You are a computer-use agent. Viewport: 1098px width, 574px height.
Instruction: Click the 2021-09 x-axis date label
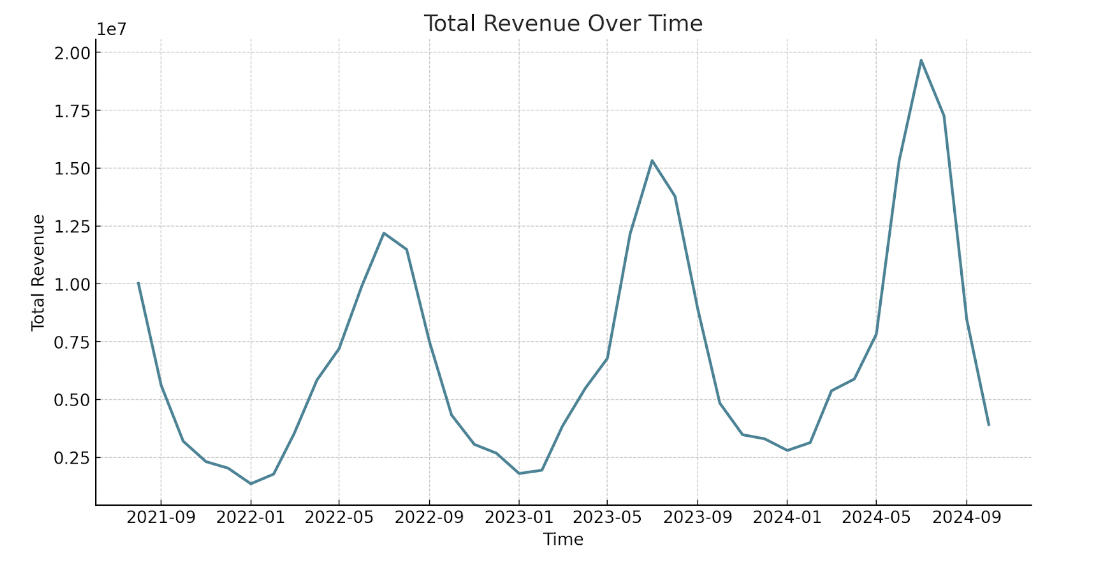click(161, 518)
